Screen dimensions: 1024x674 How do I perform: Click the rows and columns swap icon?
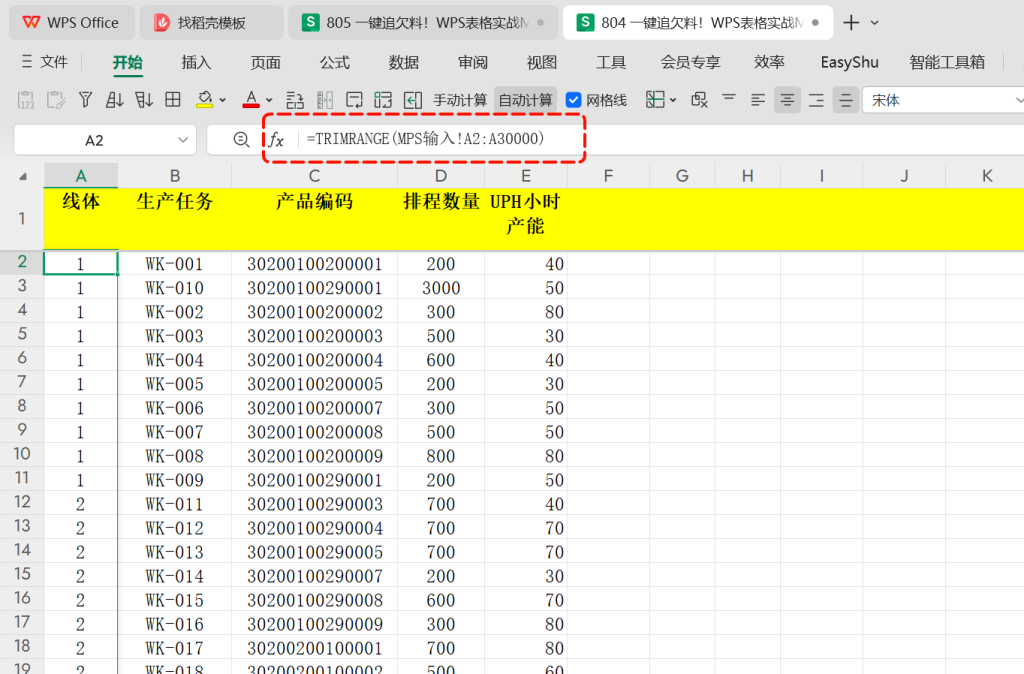(295, 100)
